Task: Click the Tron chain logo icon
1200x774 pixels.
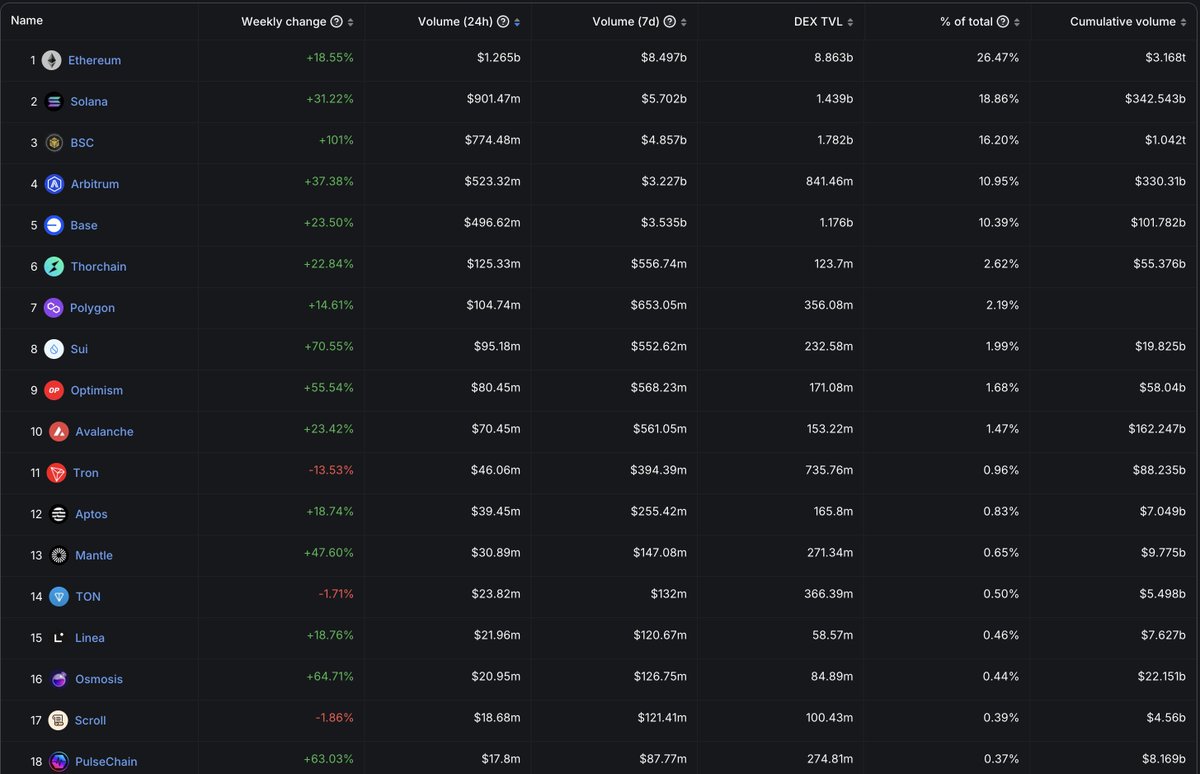Action: 56,473
